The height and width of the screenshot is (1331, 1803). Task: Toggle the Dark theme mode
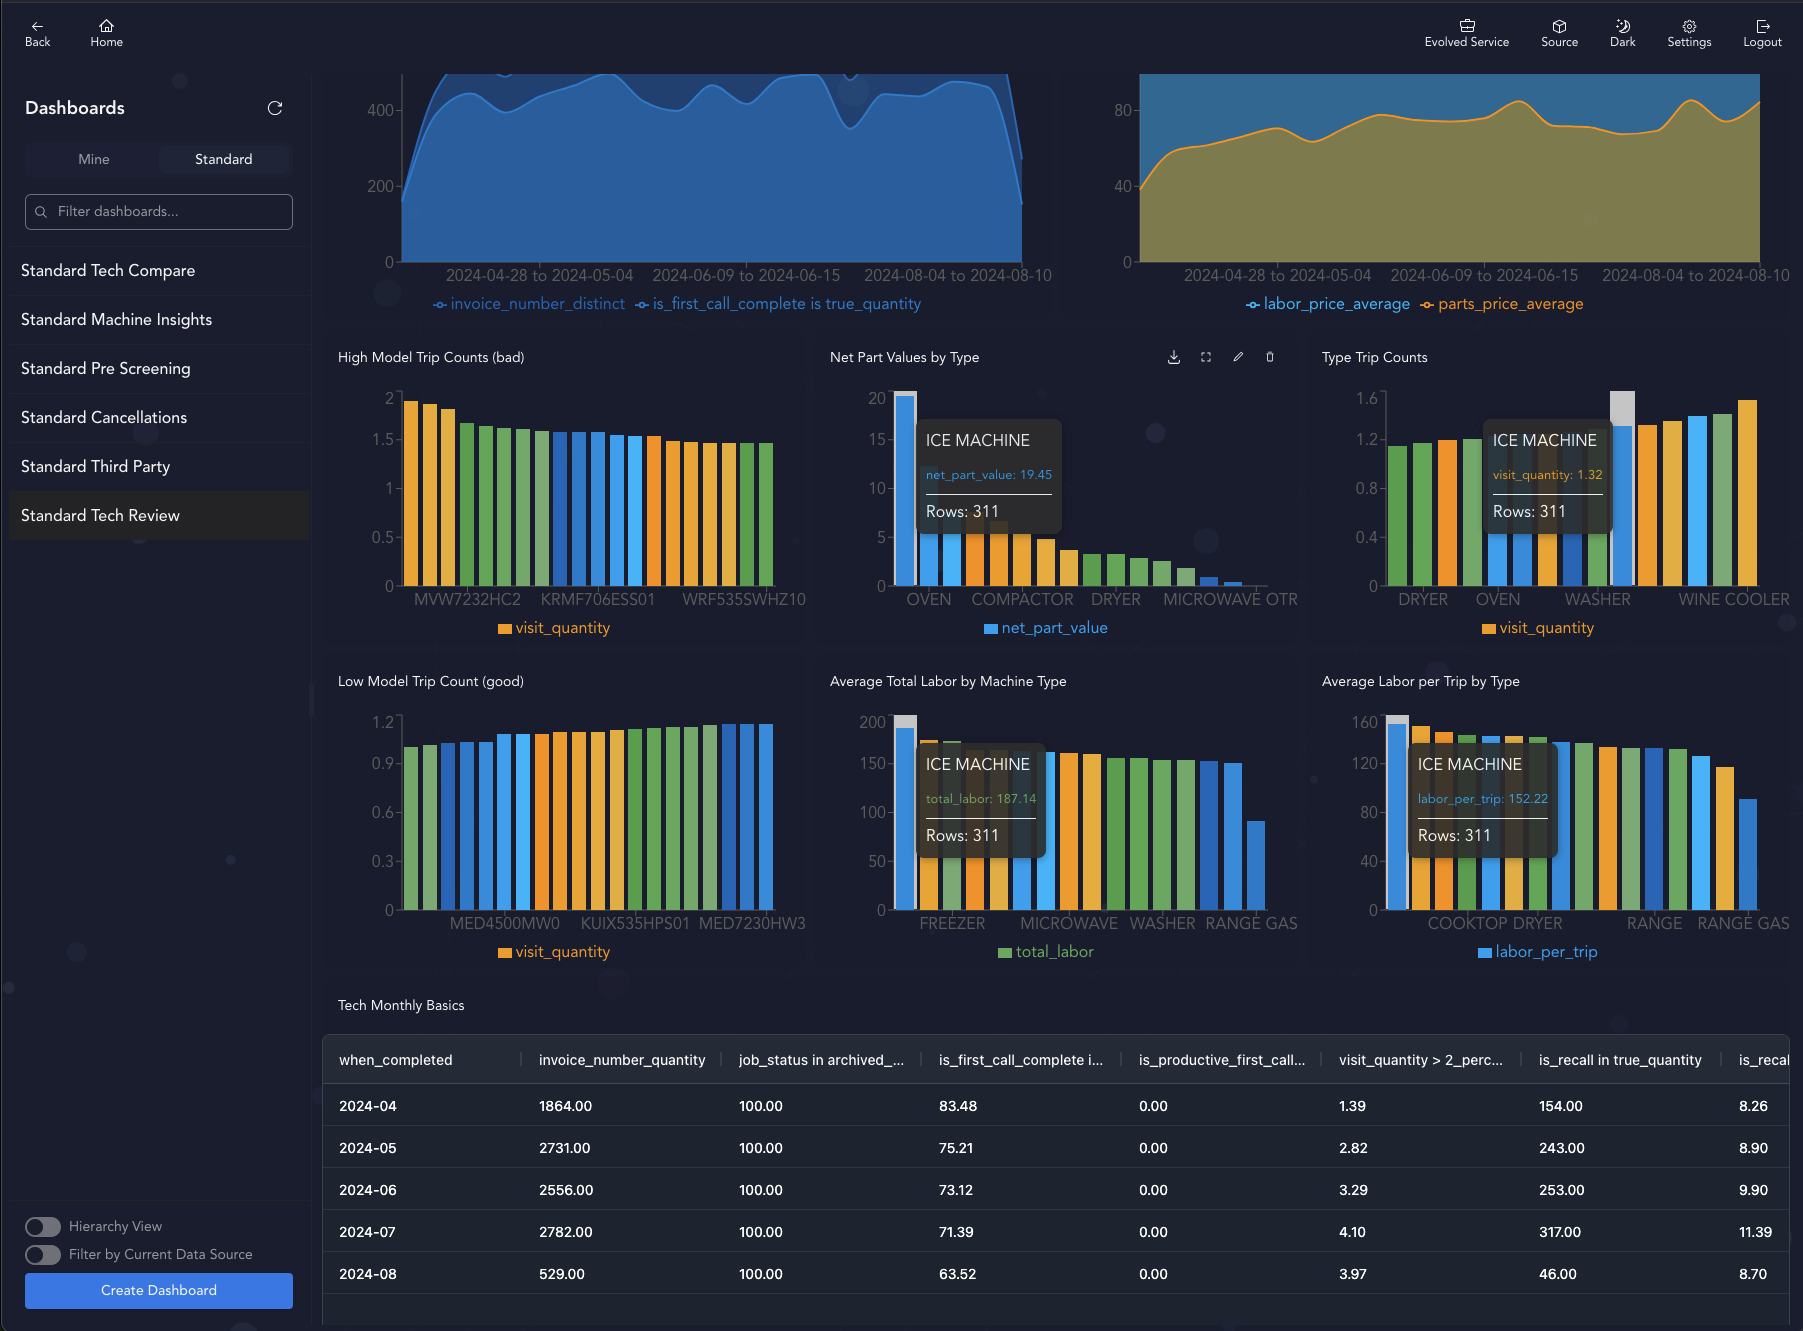tap(1622, 33)
